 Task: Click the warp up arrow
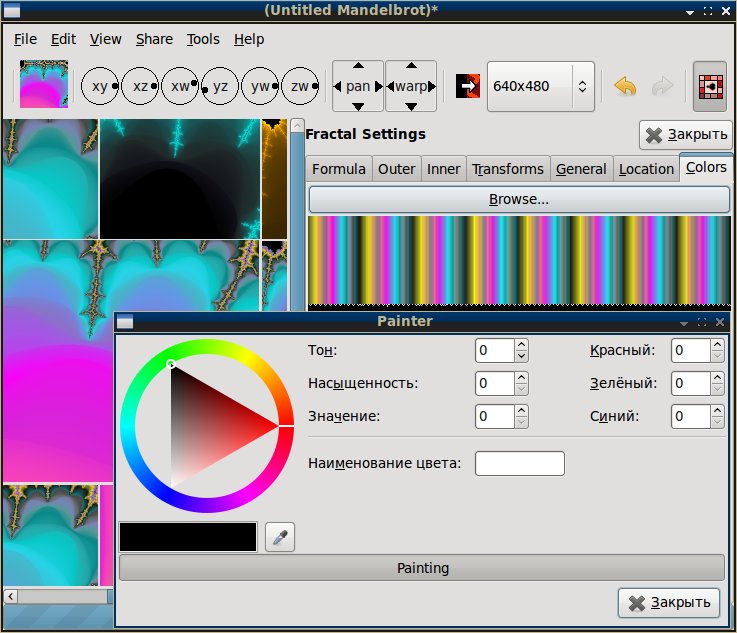tap(411, 65)
